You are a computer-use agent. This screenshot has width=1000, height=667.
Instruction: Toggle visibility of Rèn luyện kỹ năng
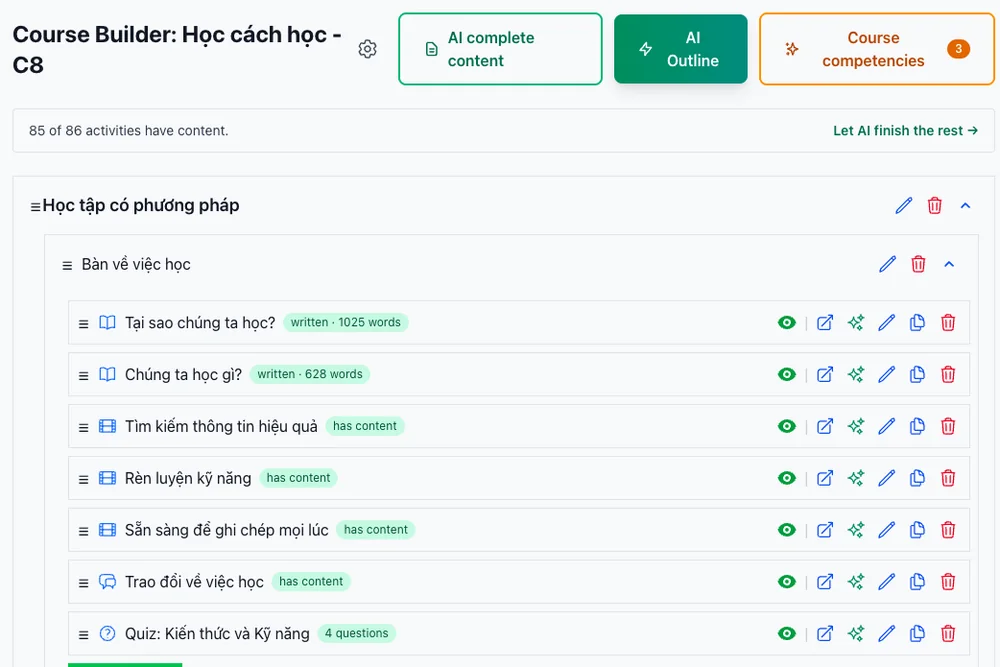tap(787, 478)
